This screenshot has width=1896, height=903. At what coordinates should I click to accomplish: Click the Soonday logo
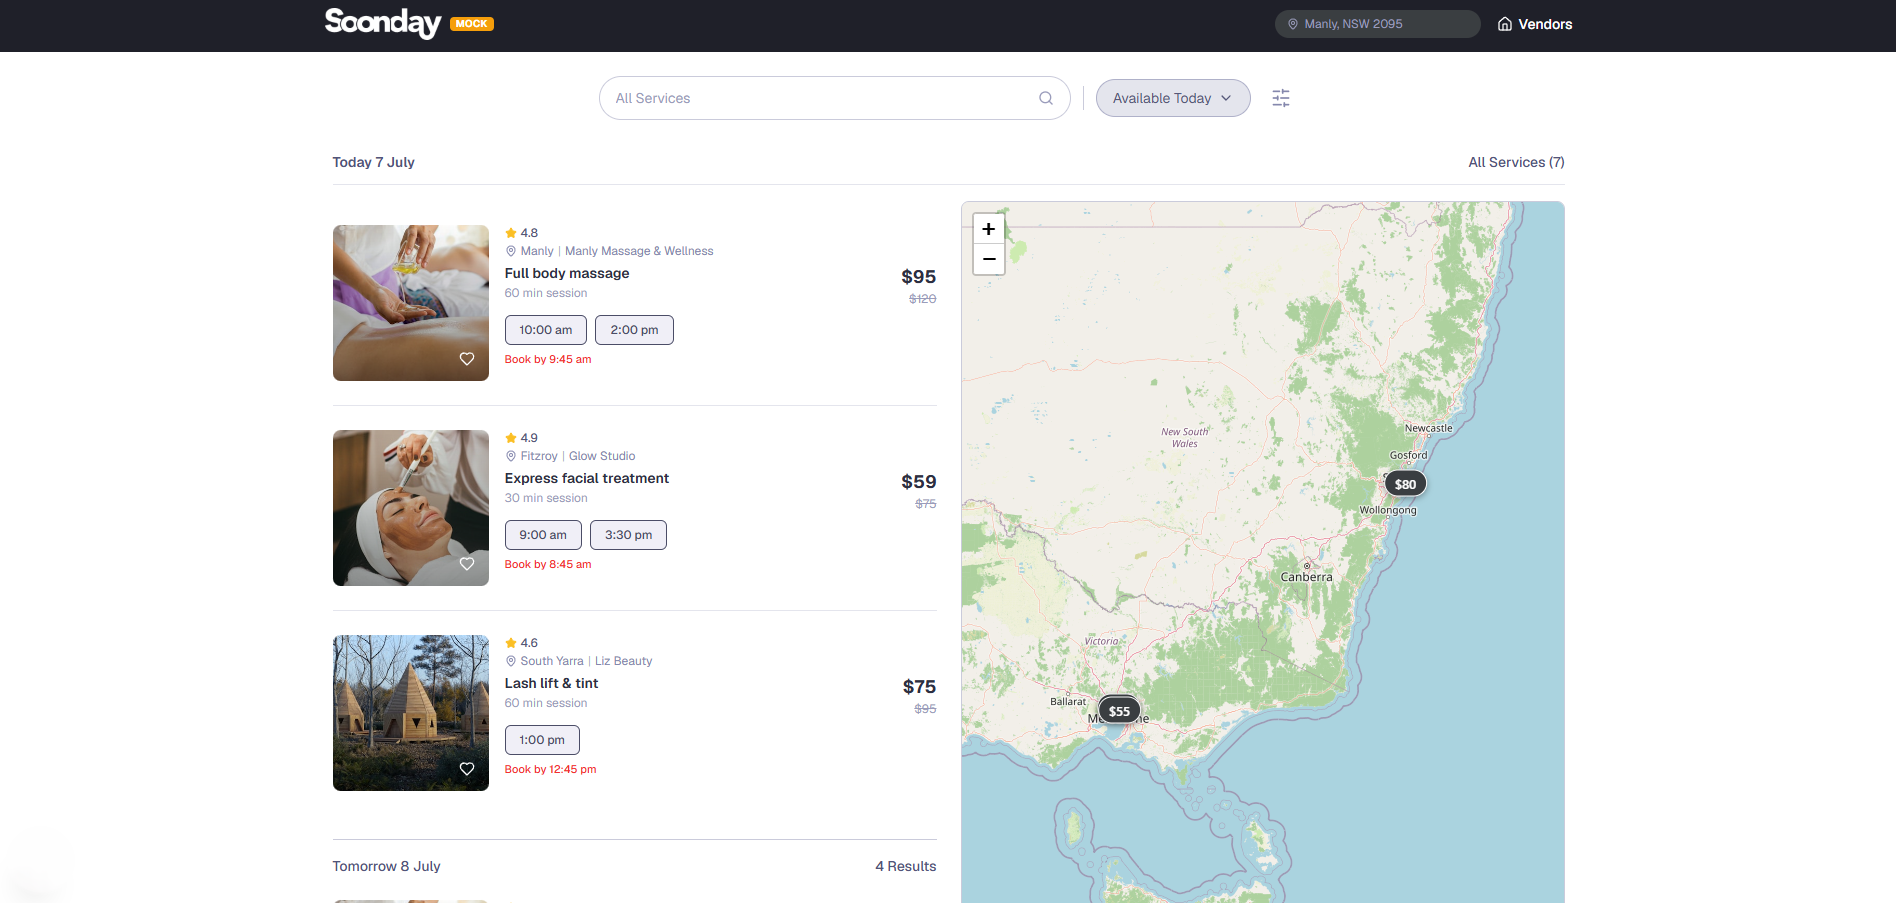382,23
